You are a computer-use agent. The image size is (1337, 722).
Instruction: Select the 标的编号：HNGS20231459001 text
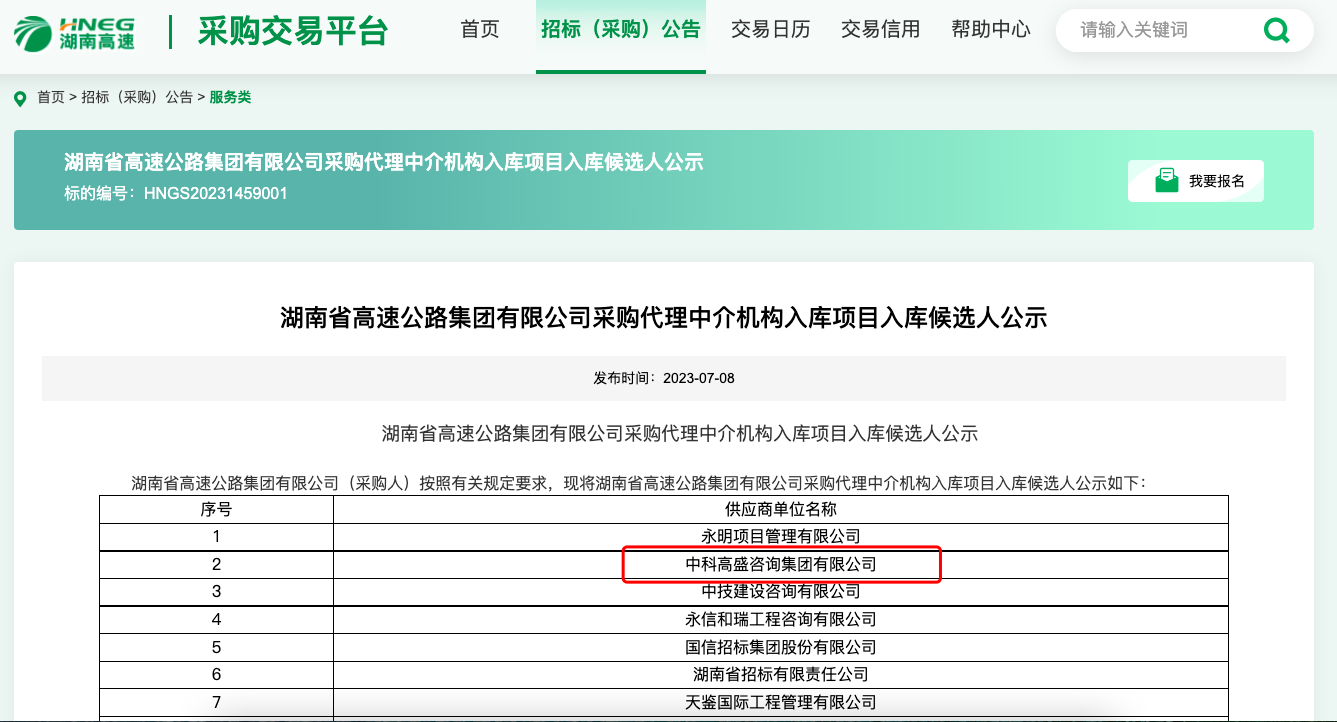[176, 193]
